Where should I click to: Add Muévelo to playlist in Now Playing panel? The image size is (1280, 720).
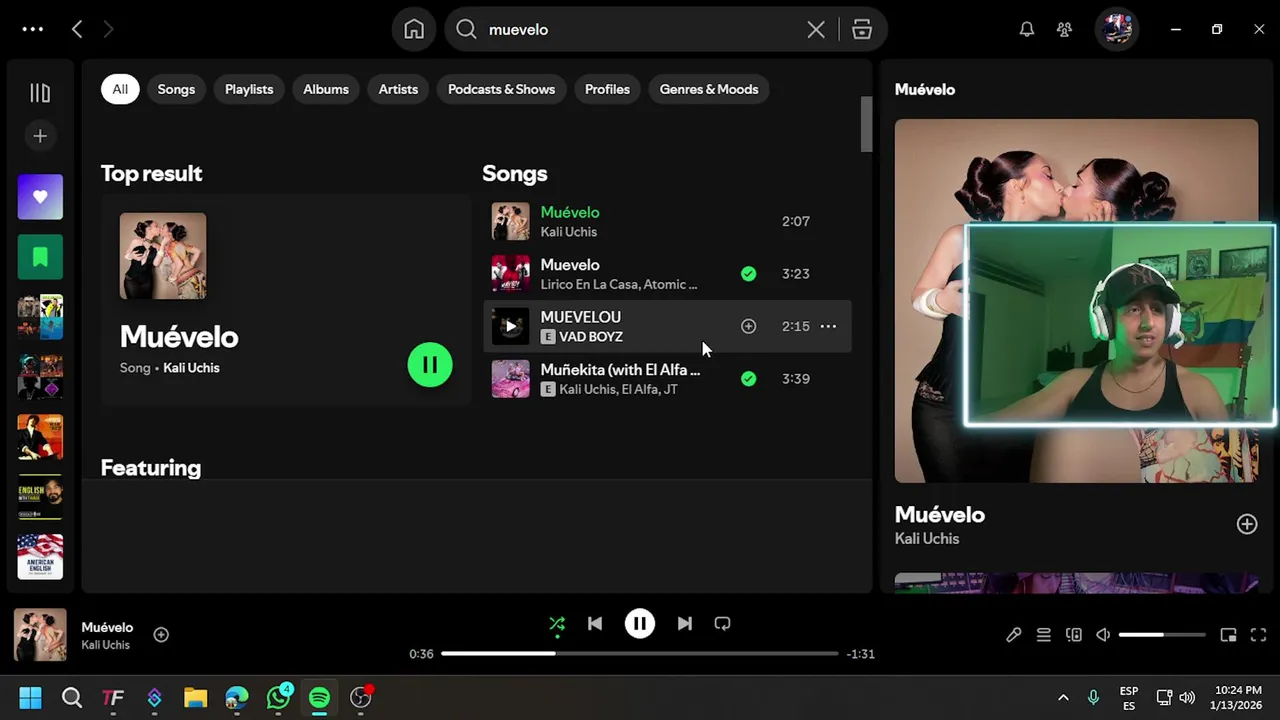coord(1246,524)
